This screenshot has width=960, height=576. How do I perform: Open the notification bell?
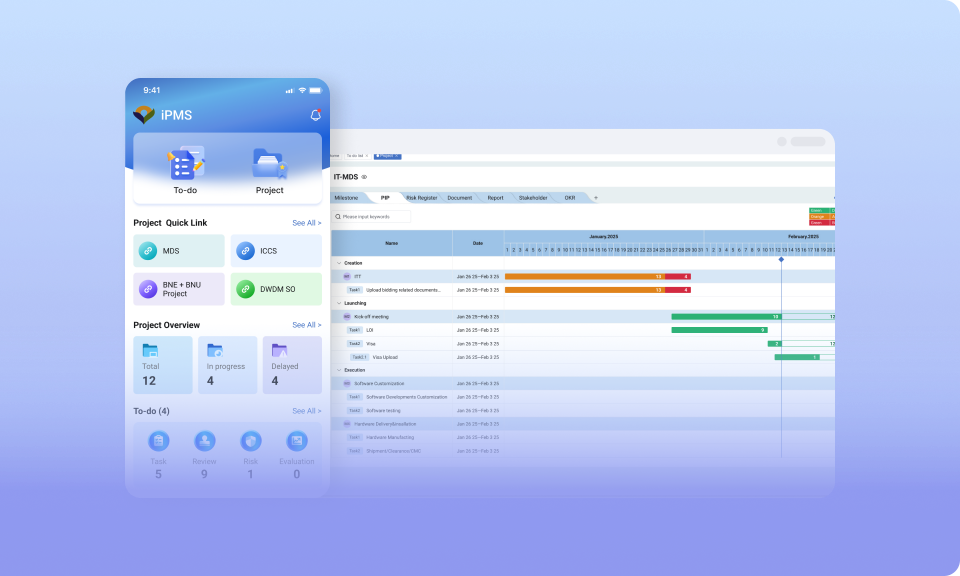315,115
